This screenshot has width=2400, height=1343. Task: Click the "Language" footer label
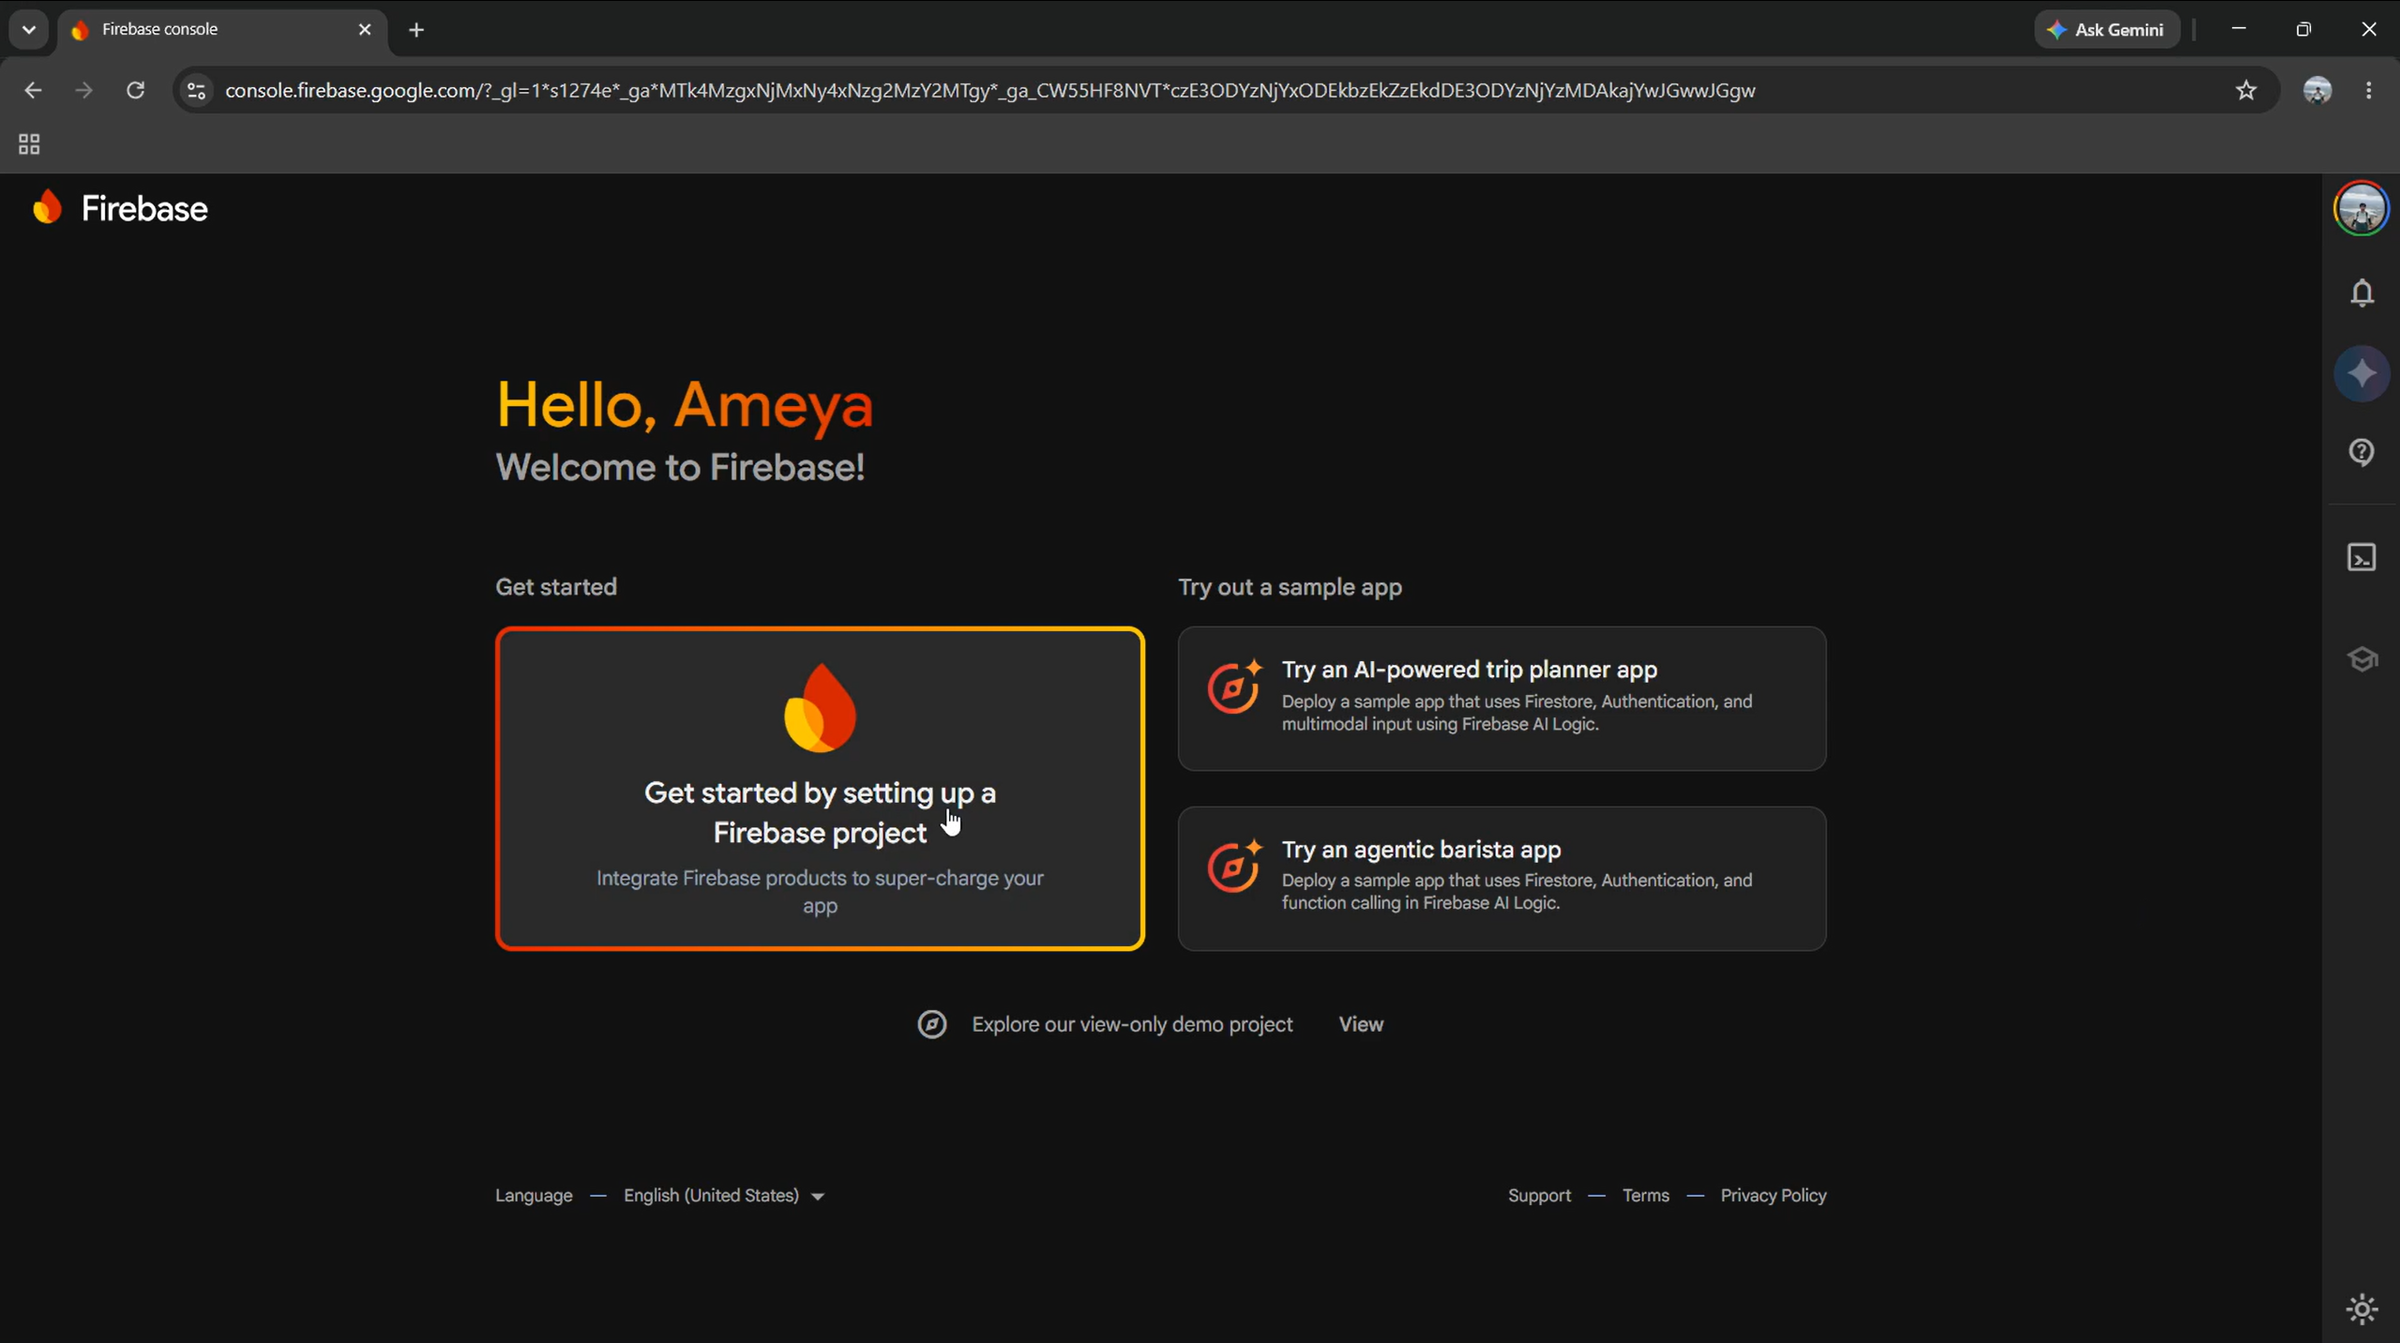(x=534, y=1195)
